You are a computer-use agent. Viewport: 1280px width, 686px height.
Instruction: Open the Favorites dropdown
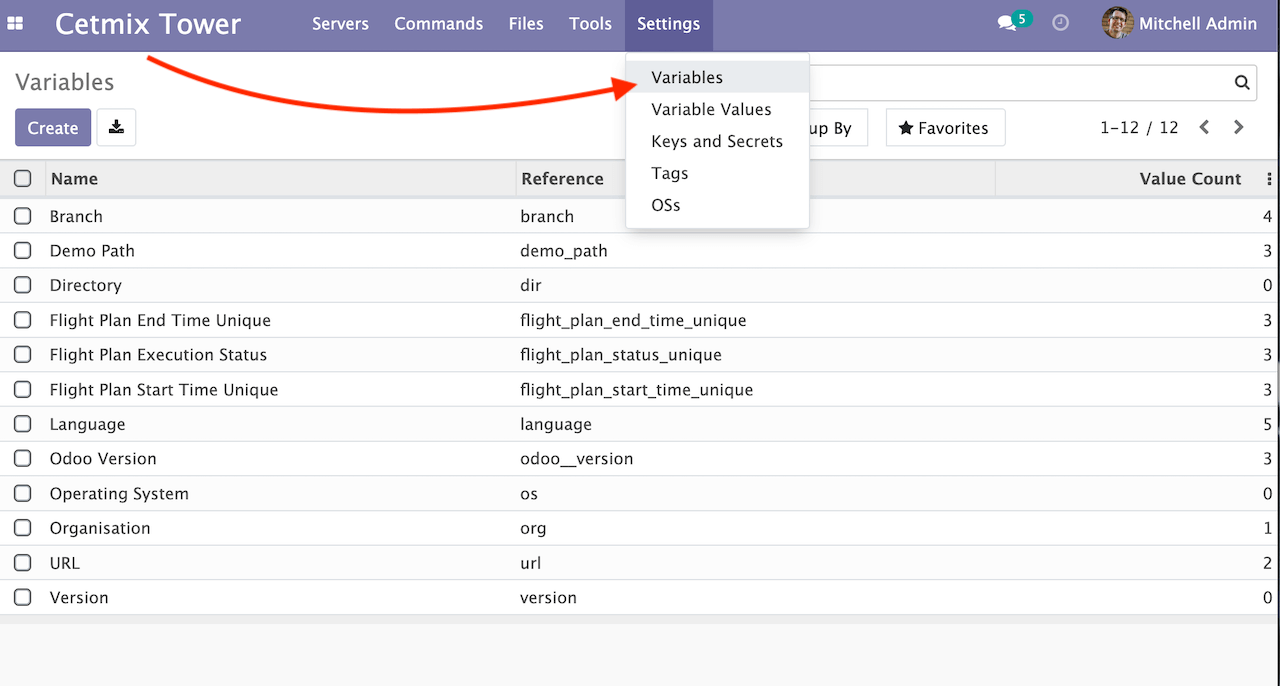(x=944, y=127)
